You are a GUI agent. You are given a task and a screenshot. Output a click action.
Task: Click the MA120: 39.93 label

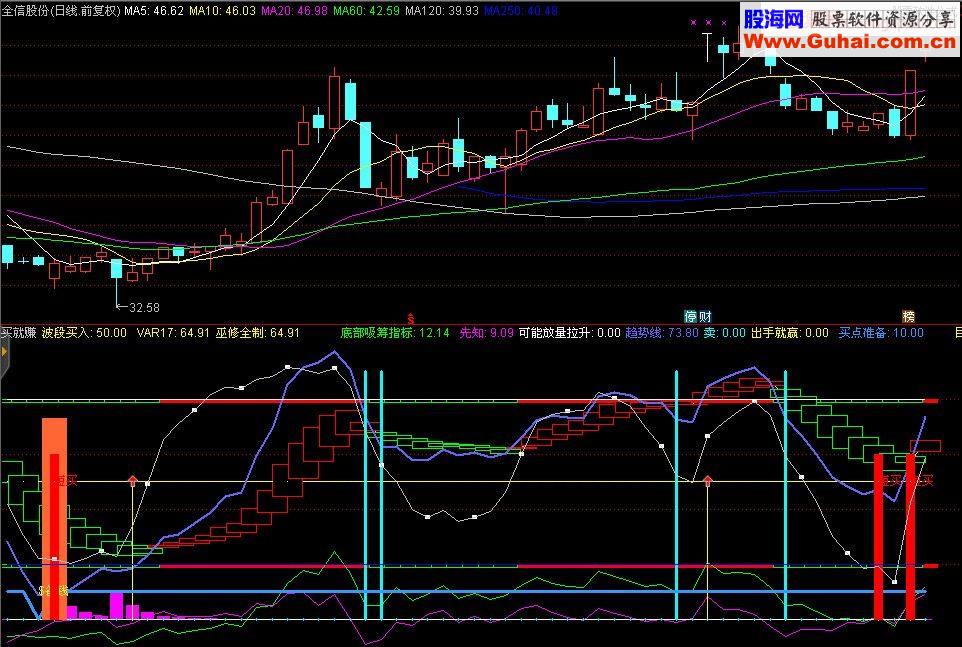[442, 10]
